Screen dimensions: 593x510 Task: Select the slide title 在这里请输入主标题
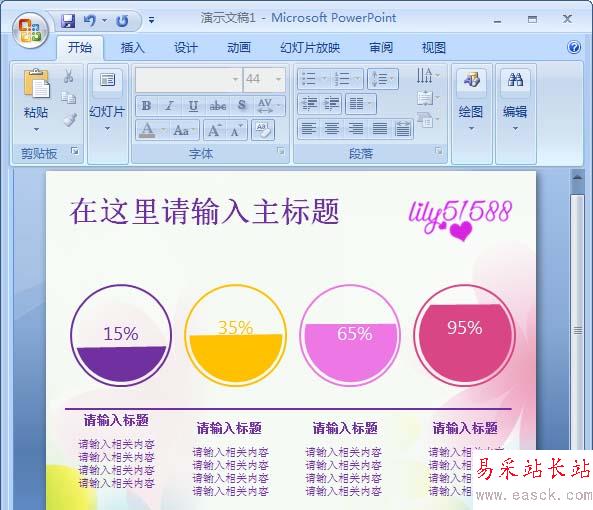204,211
